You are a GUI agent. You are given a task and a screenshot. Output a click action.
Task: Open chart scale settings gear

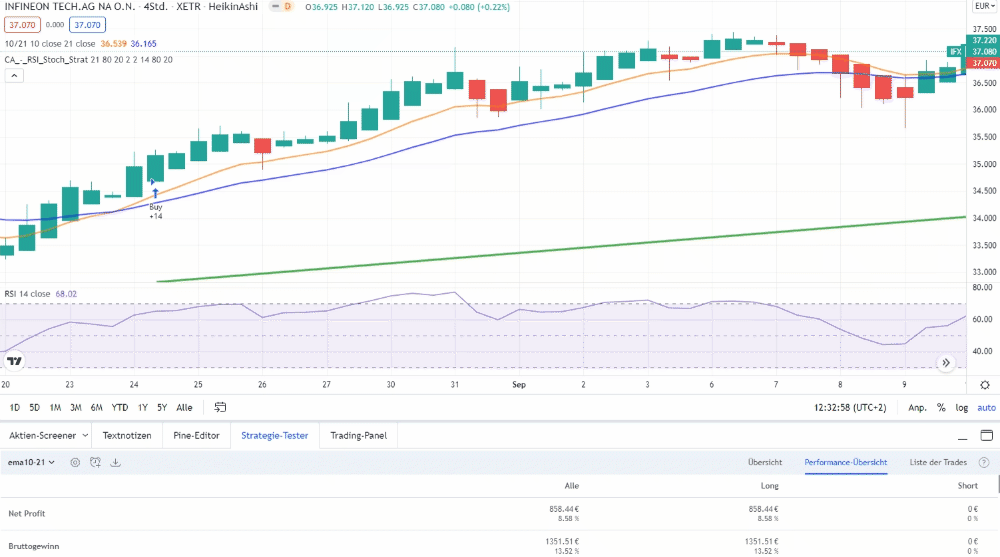tap(985, 385)
